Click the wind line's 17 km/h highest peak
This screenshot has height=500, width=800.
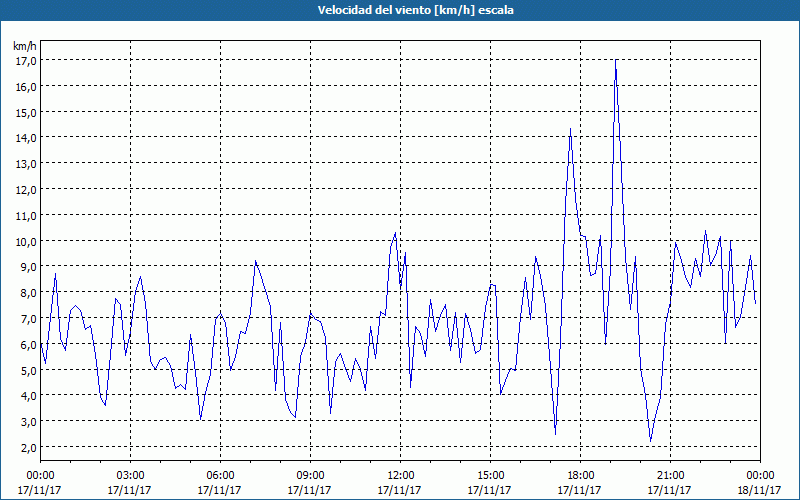(616, 60)
